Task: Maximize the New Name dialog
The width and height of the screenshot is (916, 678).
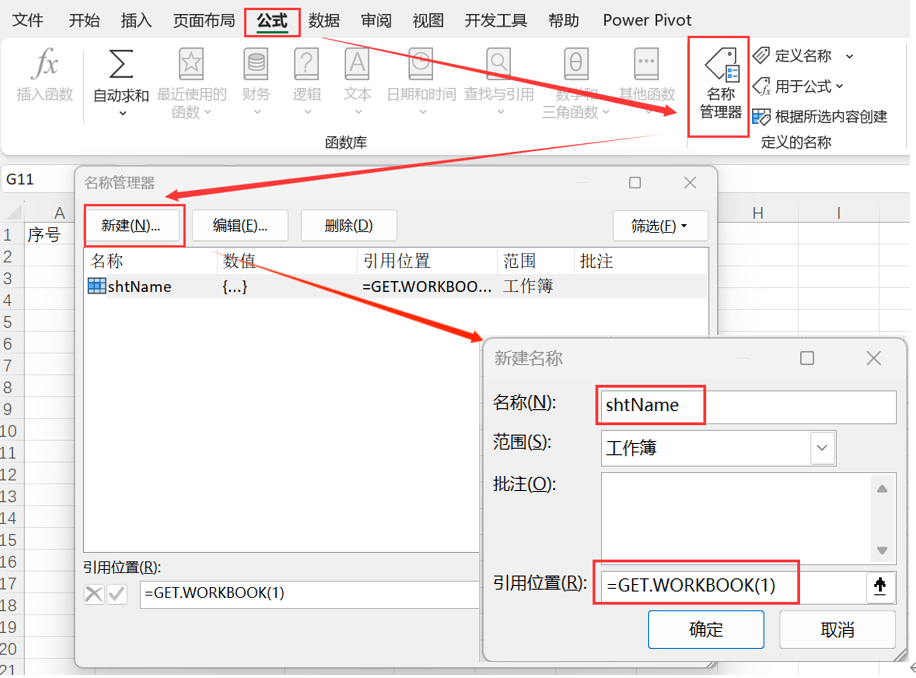Action: coord(807,358)
